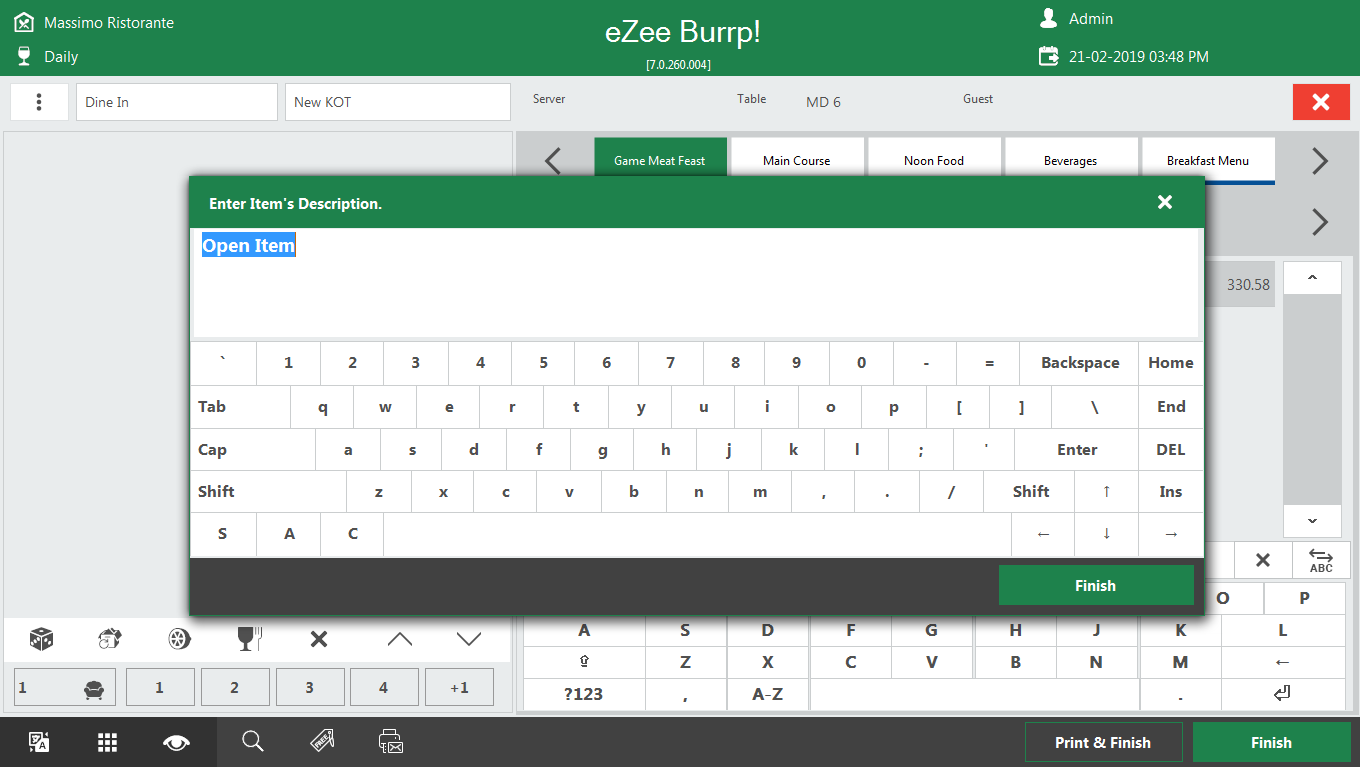Click the FREE tag icon in bottom bar
1360x767 pixels.
pyautogui.click(x=322, y=741)
